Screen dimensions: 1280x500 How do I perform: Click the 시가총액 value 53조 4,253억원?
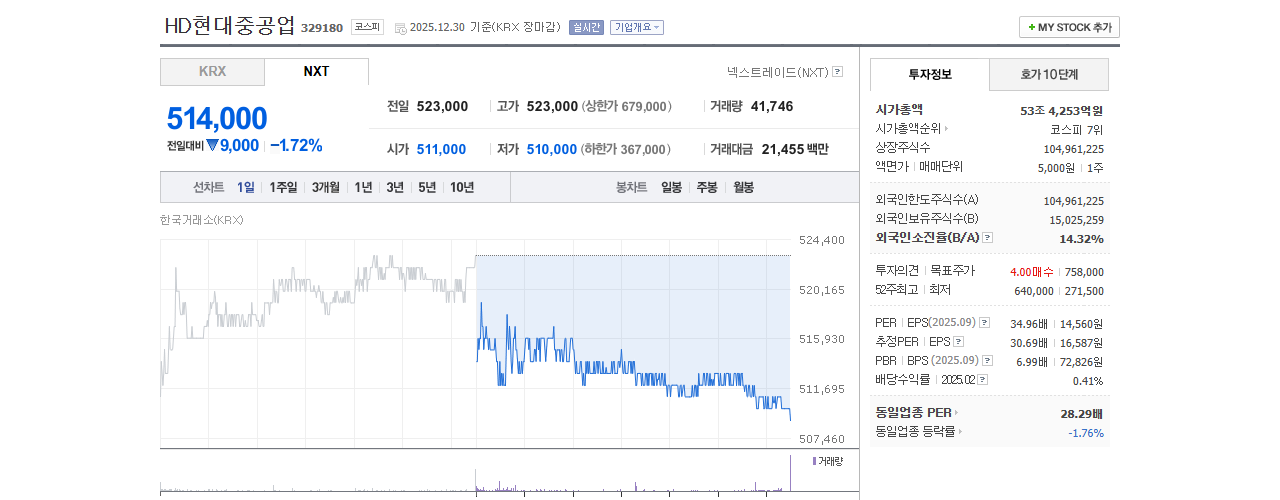(1062, 110)
